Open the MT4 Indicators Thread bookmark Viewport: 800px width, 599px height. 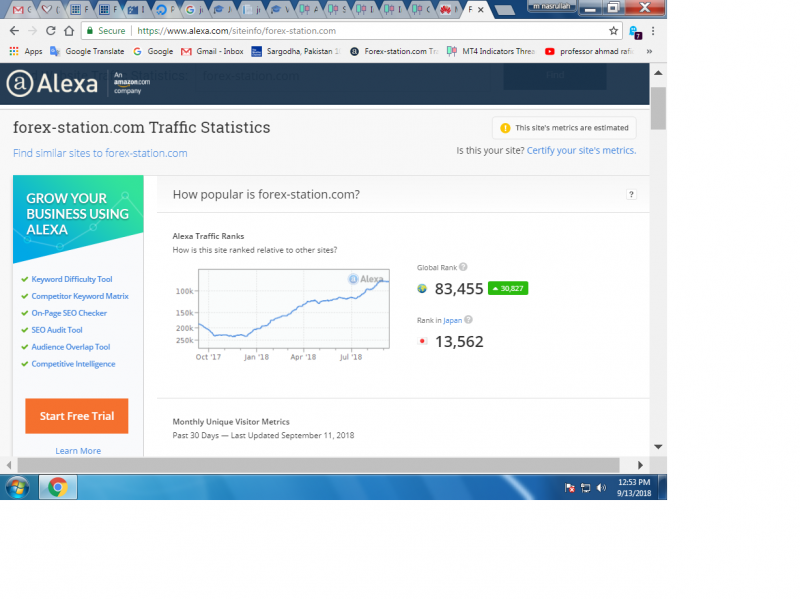coord(491,51)
